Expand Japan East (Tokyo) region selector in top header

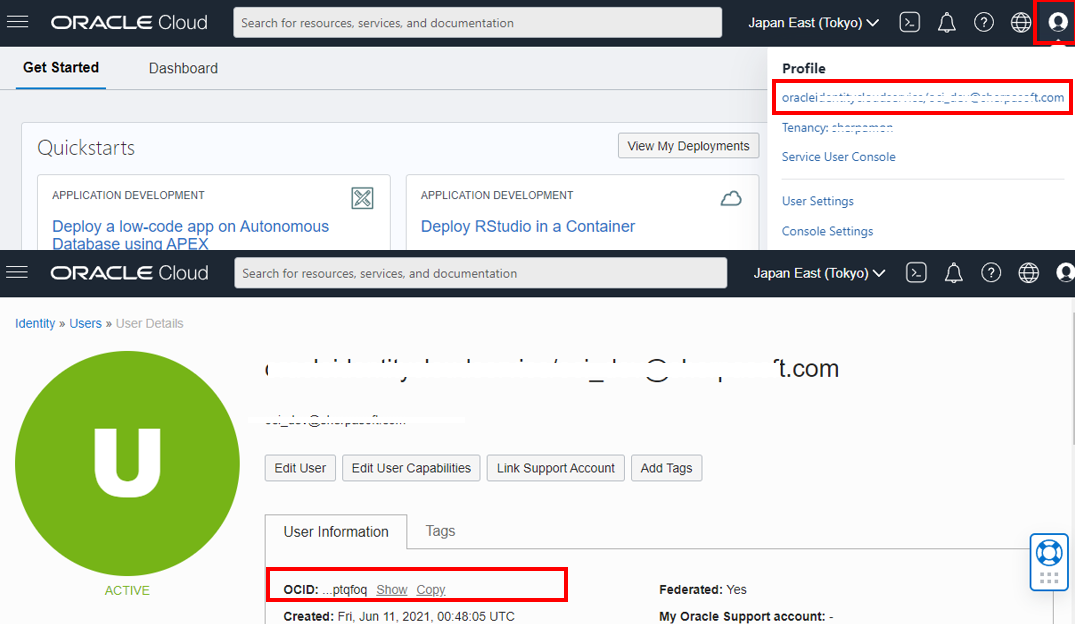[813, 23]
